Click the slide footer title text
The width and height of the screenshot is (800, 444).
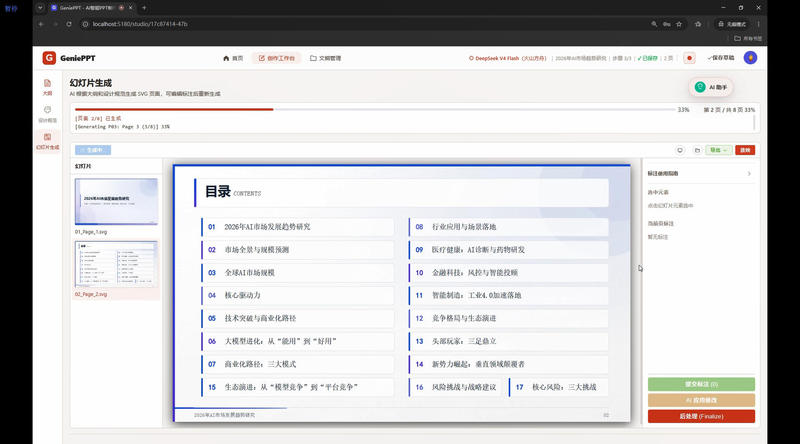coord(224,415)
